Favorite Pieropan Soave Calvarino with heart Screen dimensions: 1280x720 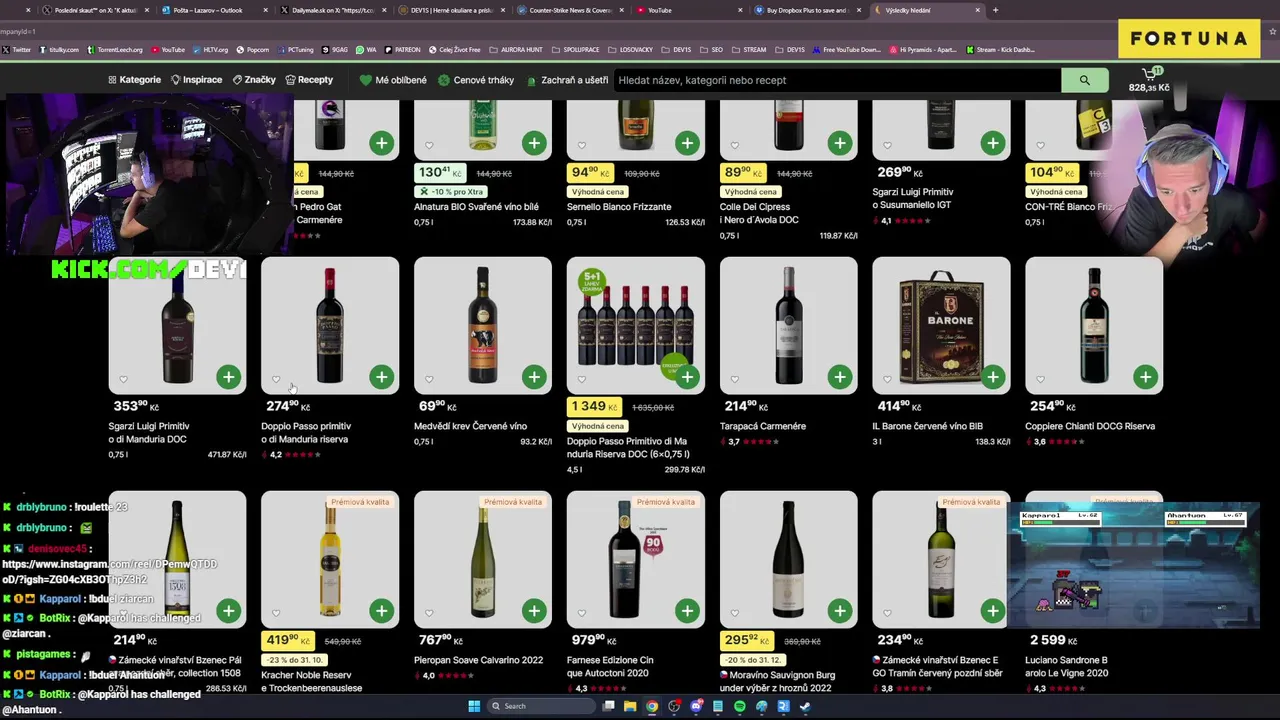point(429,613)
